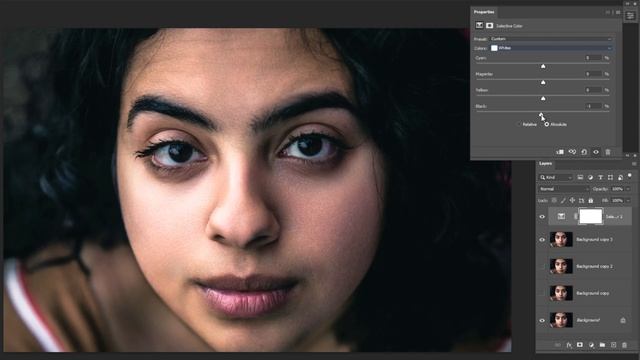Lock image pixels brush icon
The width and height of the screenshot is (640, 360).
[x=563, y=200]
